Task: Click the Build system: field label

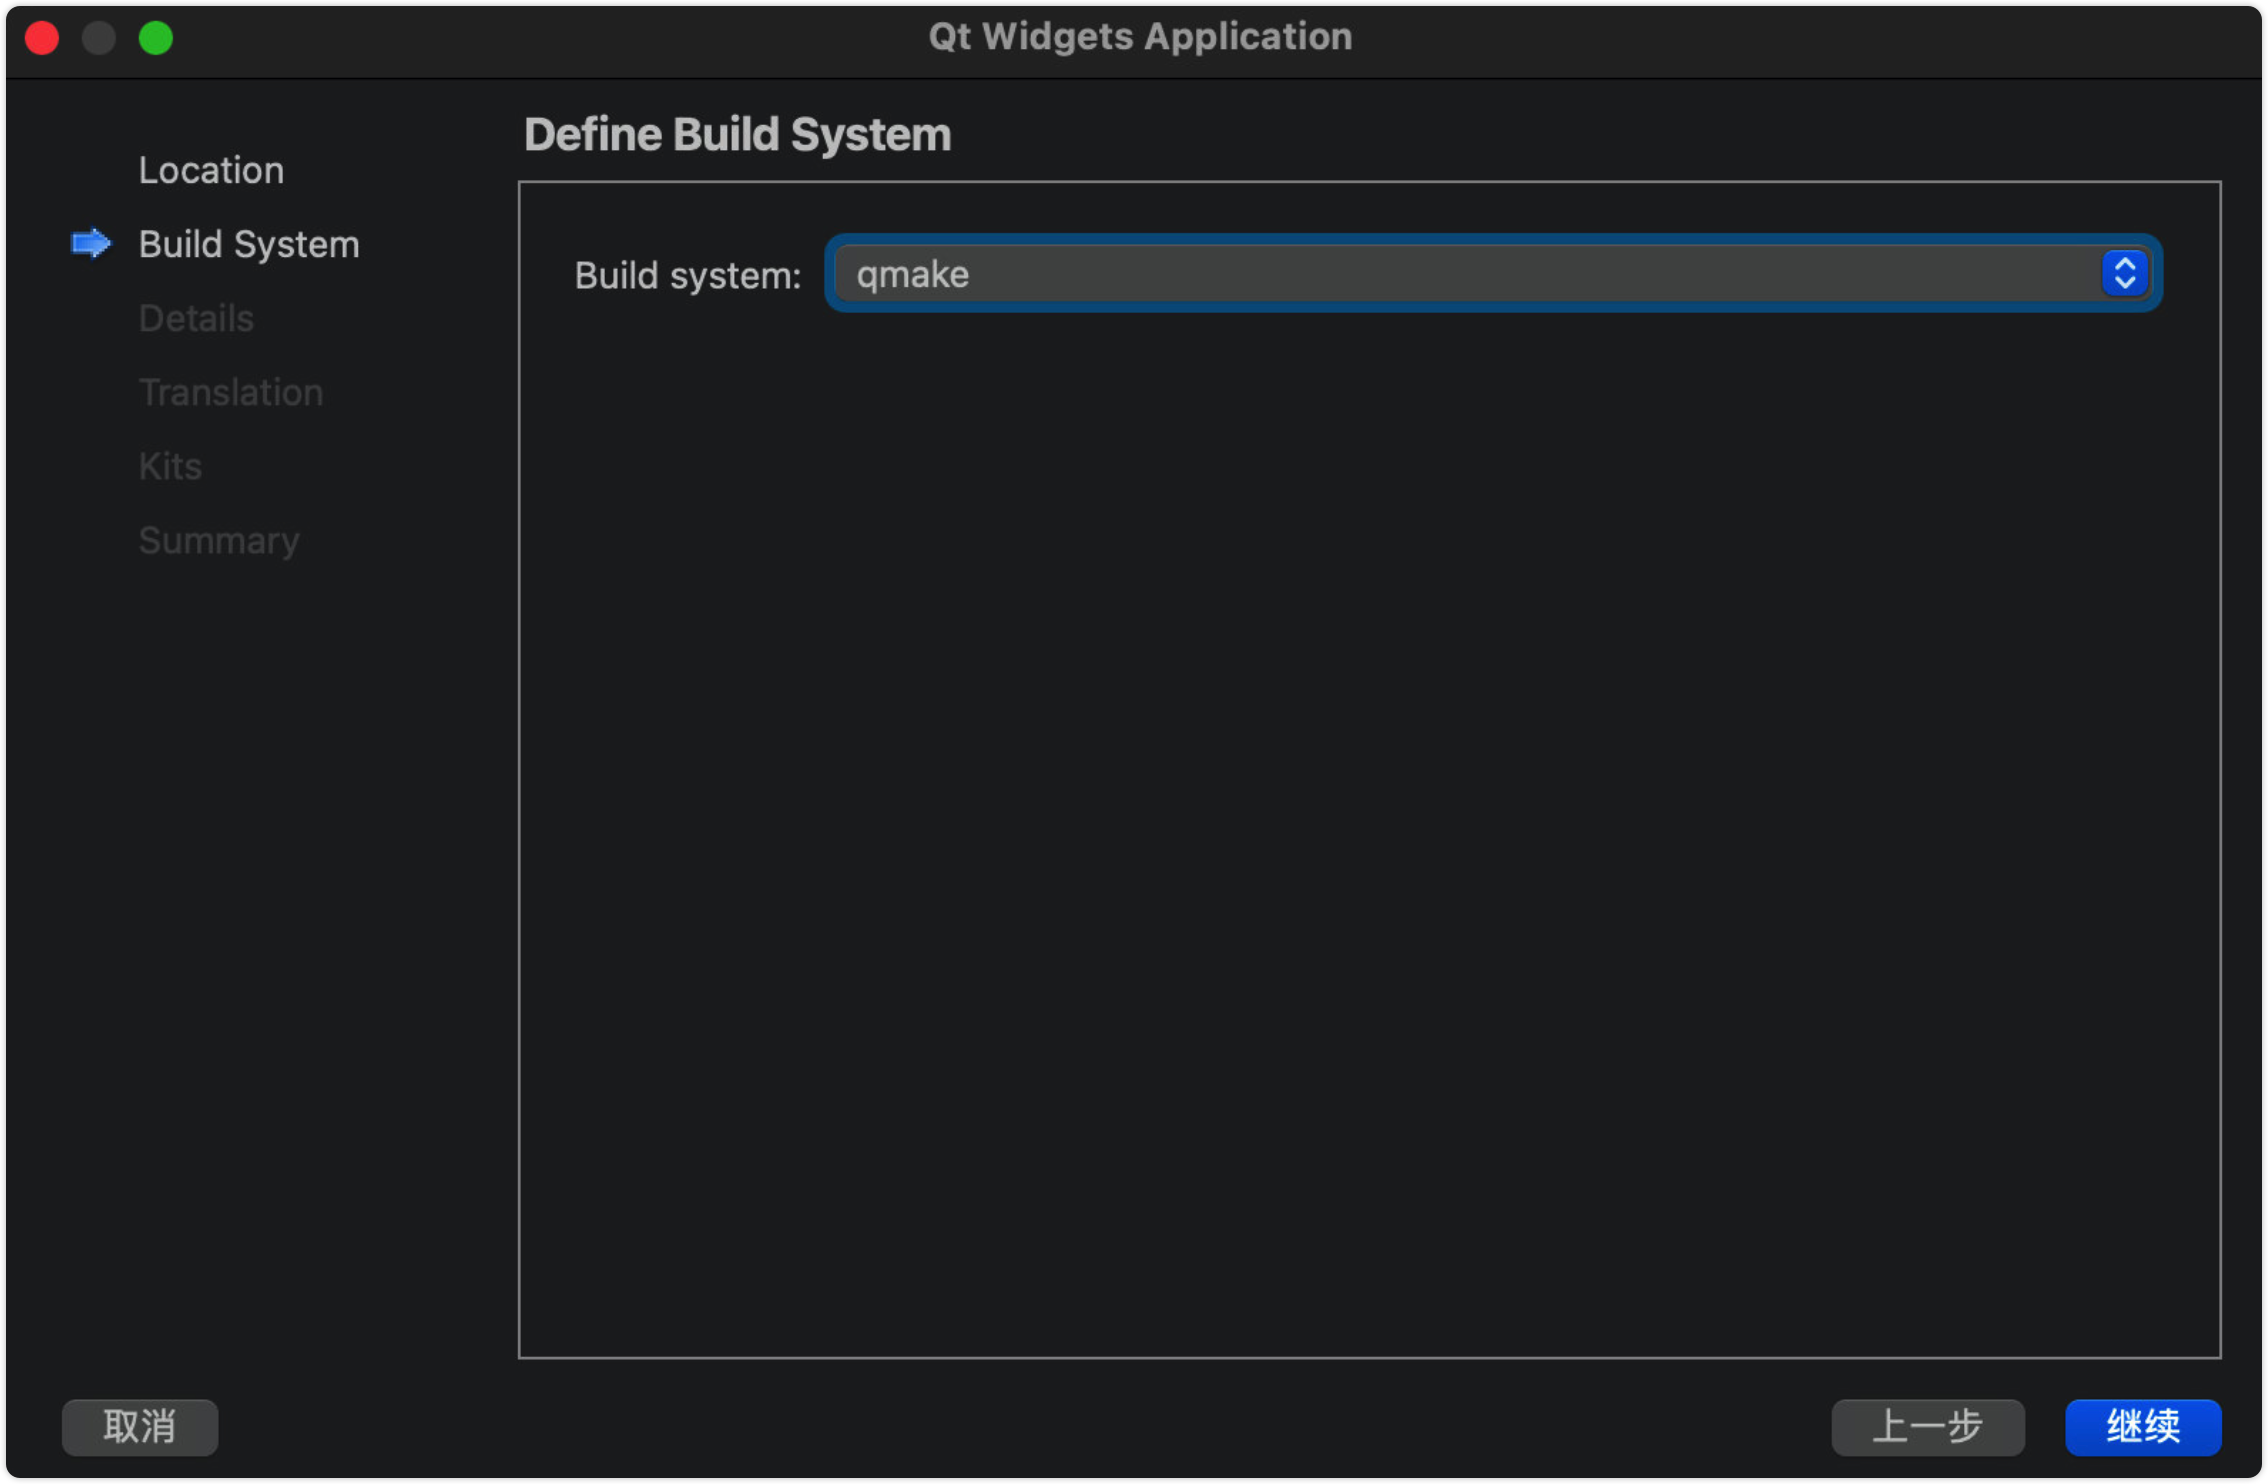Action: (687, 275)
